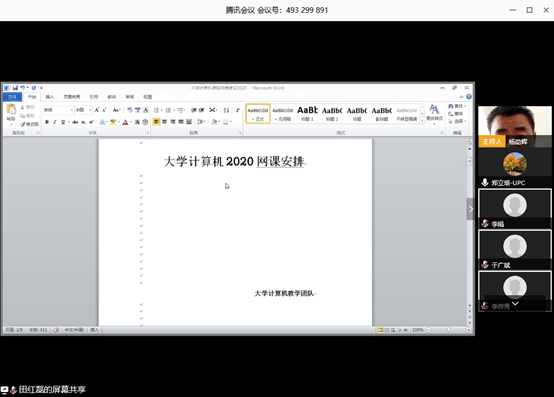The image size is (554, 397).
Task: Click the Paste clipboard icon in the ribbon
Action: click(11, 109)
